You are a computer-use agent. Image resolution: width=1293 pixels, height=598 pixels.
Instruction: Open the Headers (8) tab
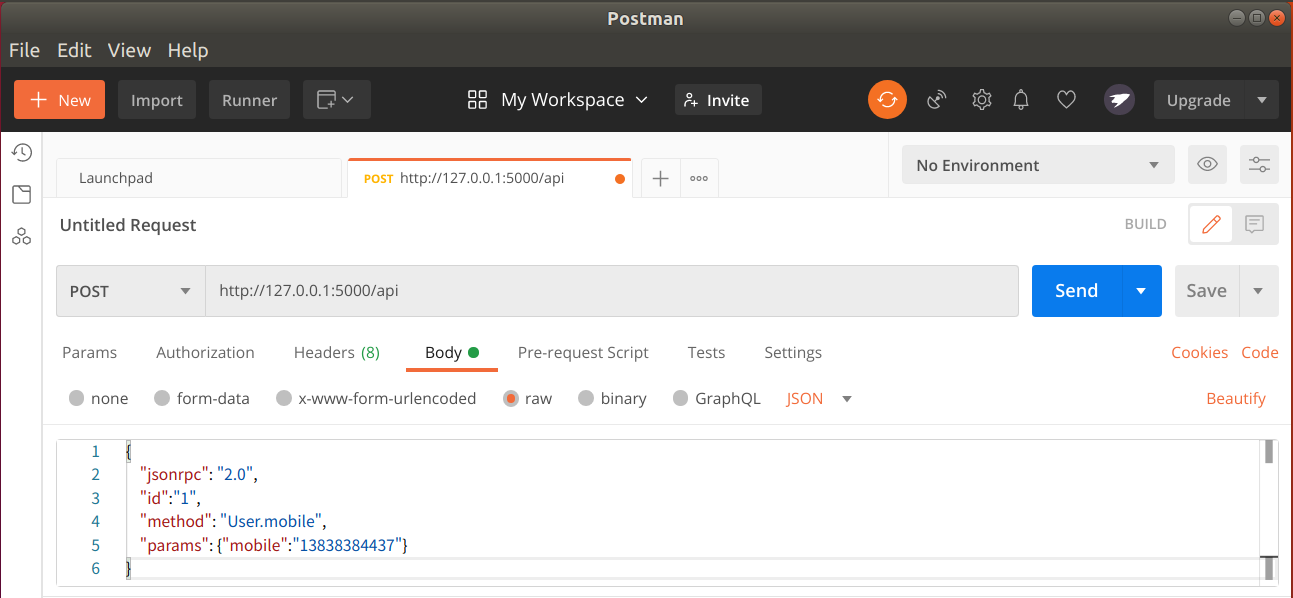point(337,352)
